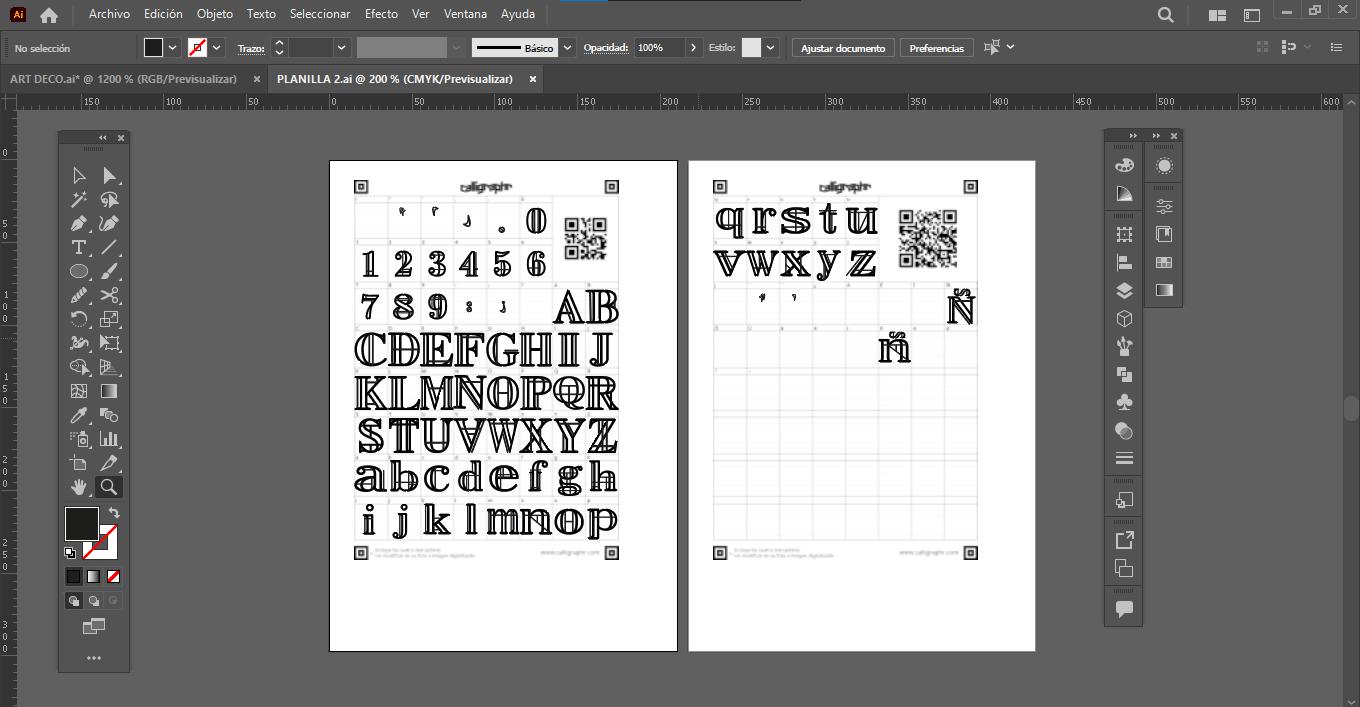Image resolution: width=1360 pixels, height=707 pixels.
Task: Pick the Scissors tool
Action: [110, 295]
